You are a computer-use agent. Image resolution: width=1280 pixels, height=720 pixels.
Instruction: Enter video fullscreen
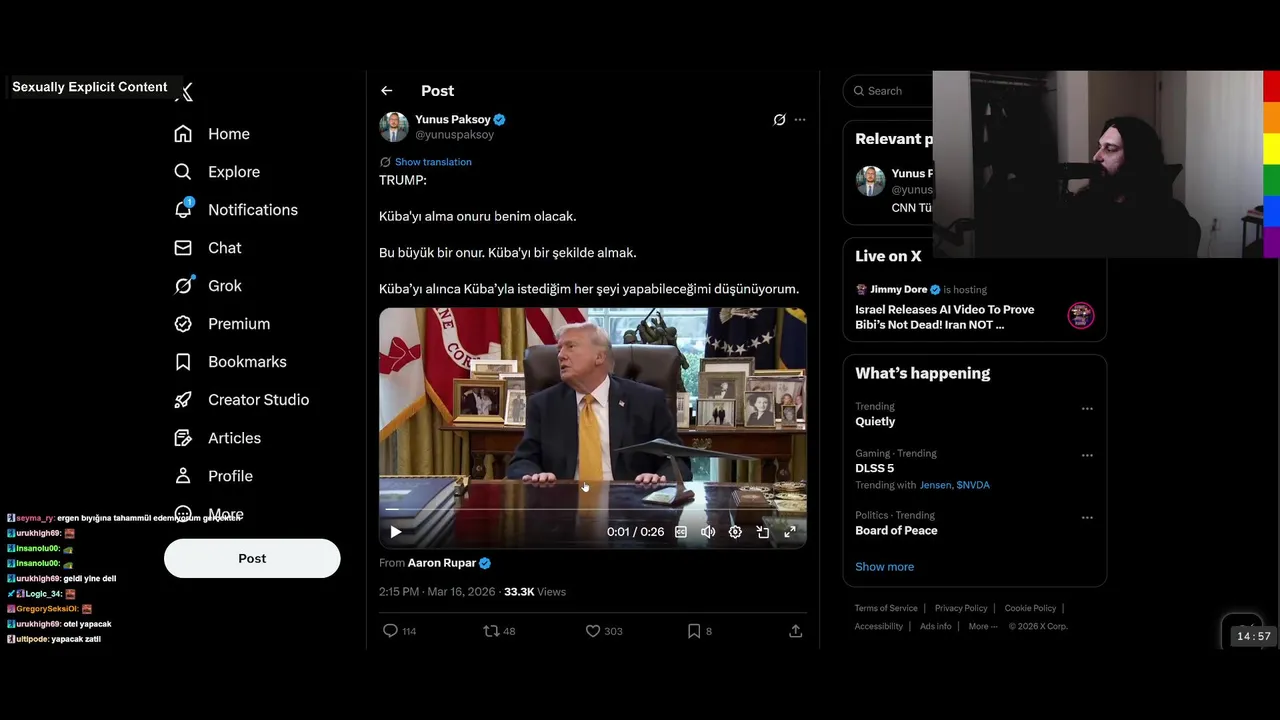click(790, 532)
